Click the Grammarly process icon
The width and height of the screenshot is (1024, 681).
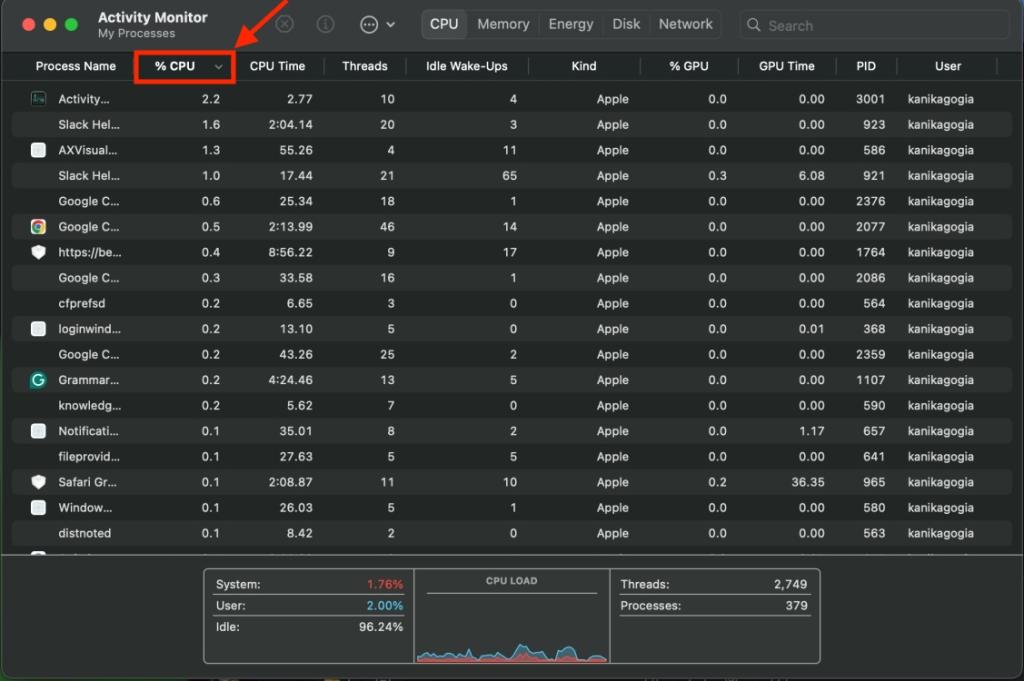39,380
